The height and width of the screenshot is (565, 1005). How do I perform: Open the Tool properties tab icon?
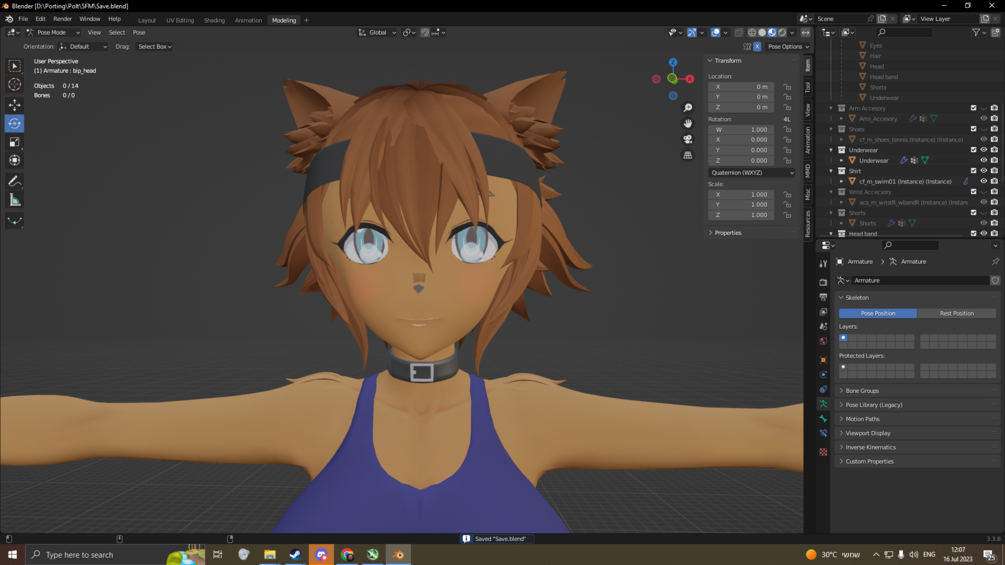824,263
